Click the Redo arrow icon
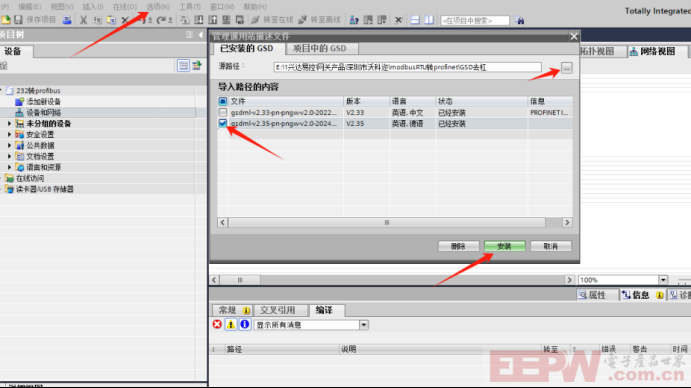The height and width of the screenshot is (388, 691). (x=161, y=20)
